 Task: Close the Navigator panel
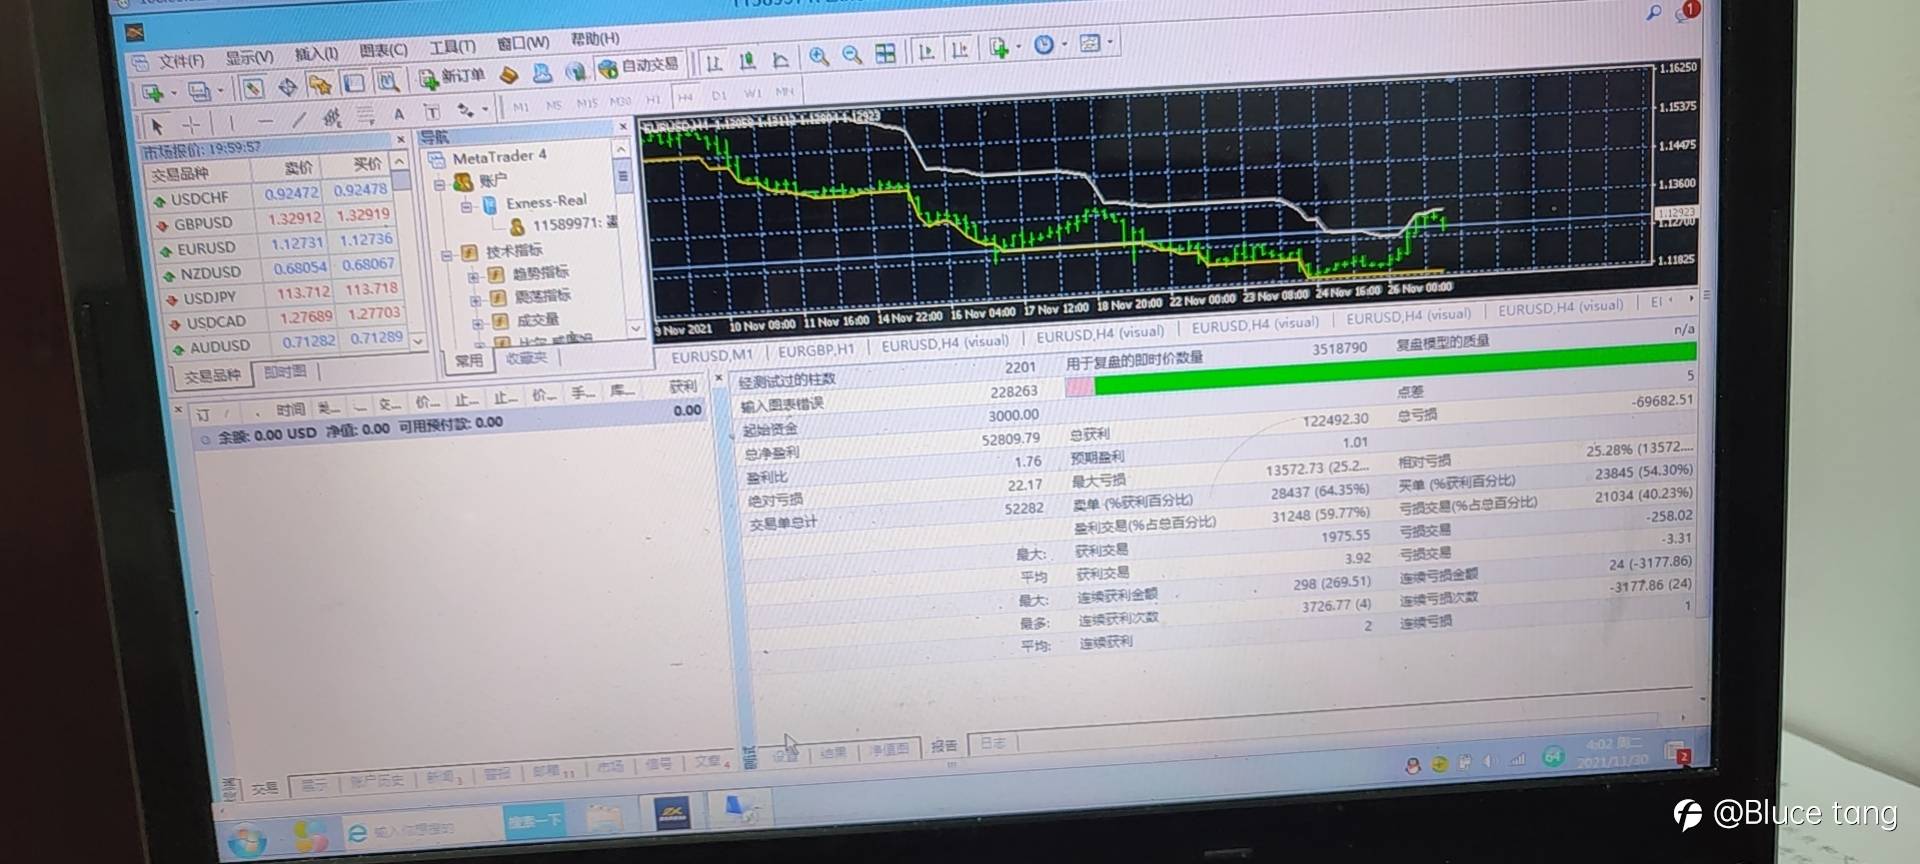pyautogui.click(x=622, y=126)
